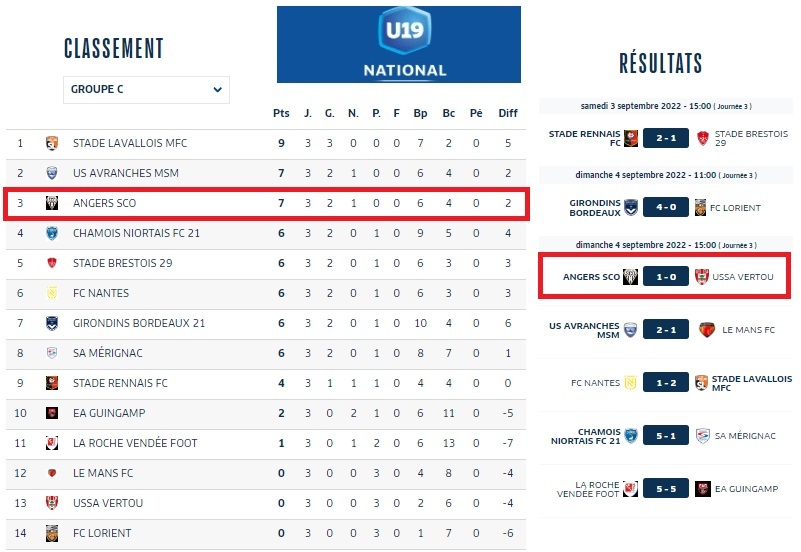
Task: Click the EA Guingamp crest in standings
Action: point(52,413)
